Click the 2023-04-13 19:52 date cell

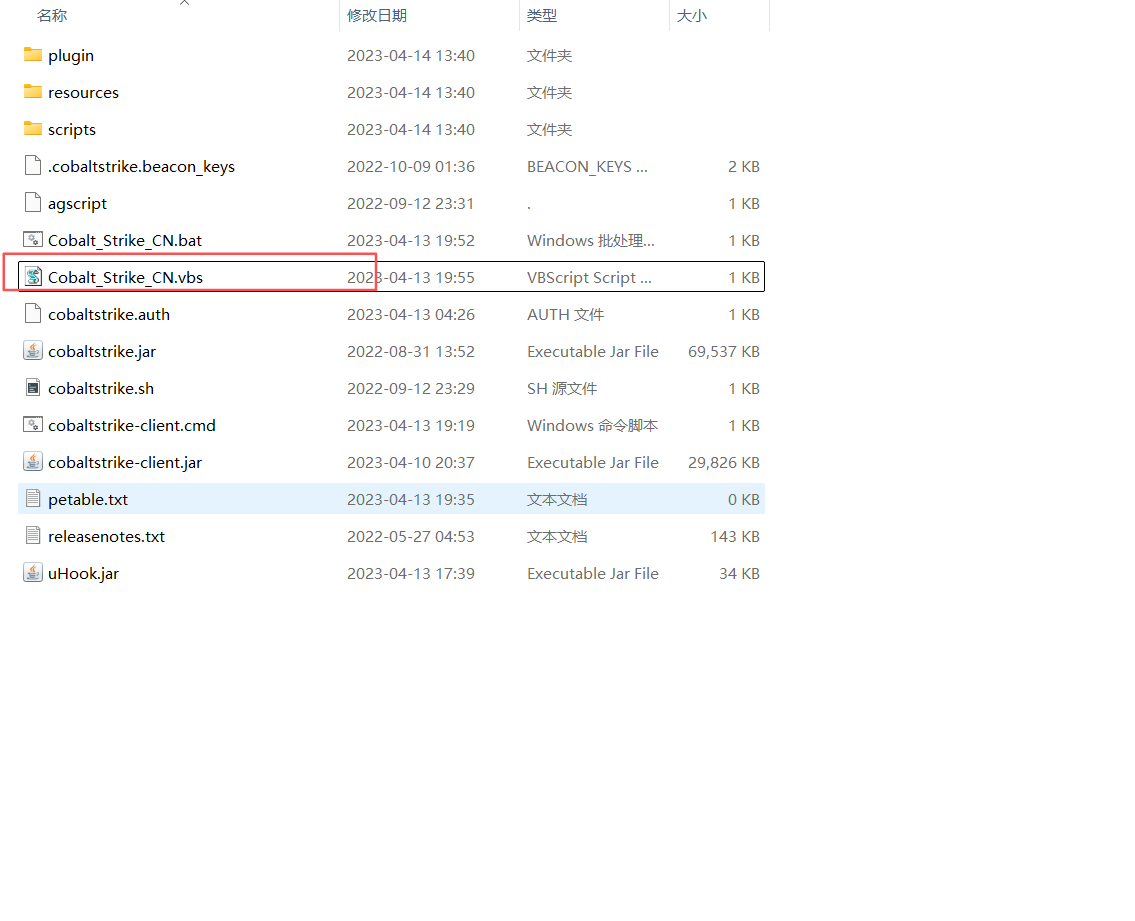410,240
